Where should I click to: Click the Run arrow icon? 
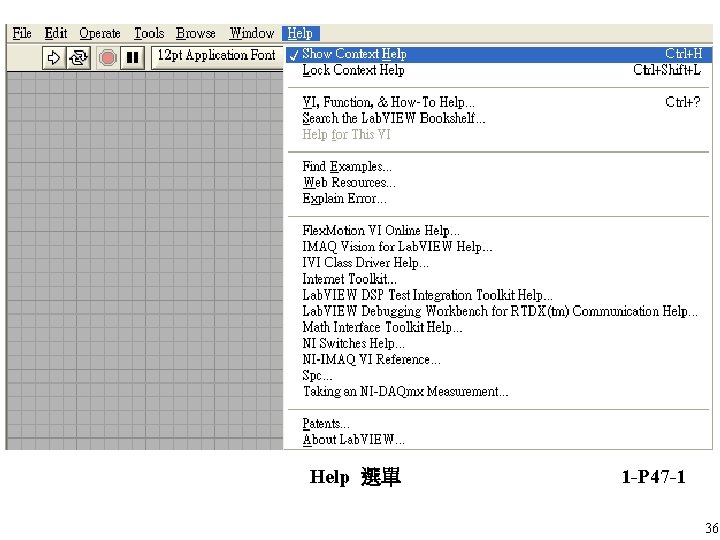[54, 58]
